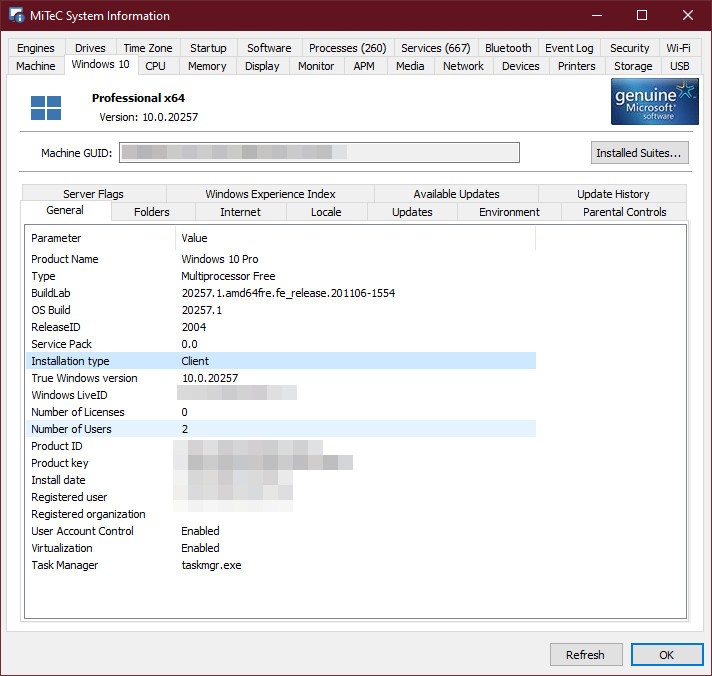712x676 pixels.
Task: Select the Installation type row
Action: [x=281, y=361]
